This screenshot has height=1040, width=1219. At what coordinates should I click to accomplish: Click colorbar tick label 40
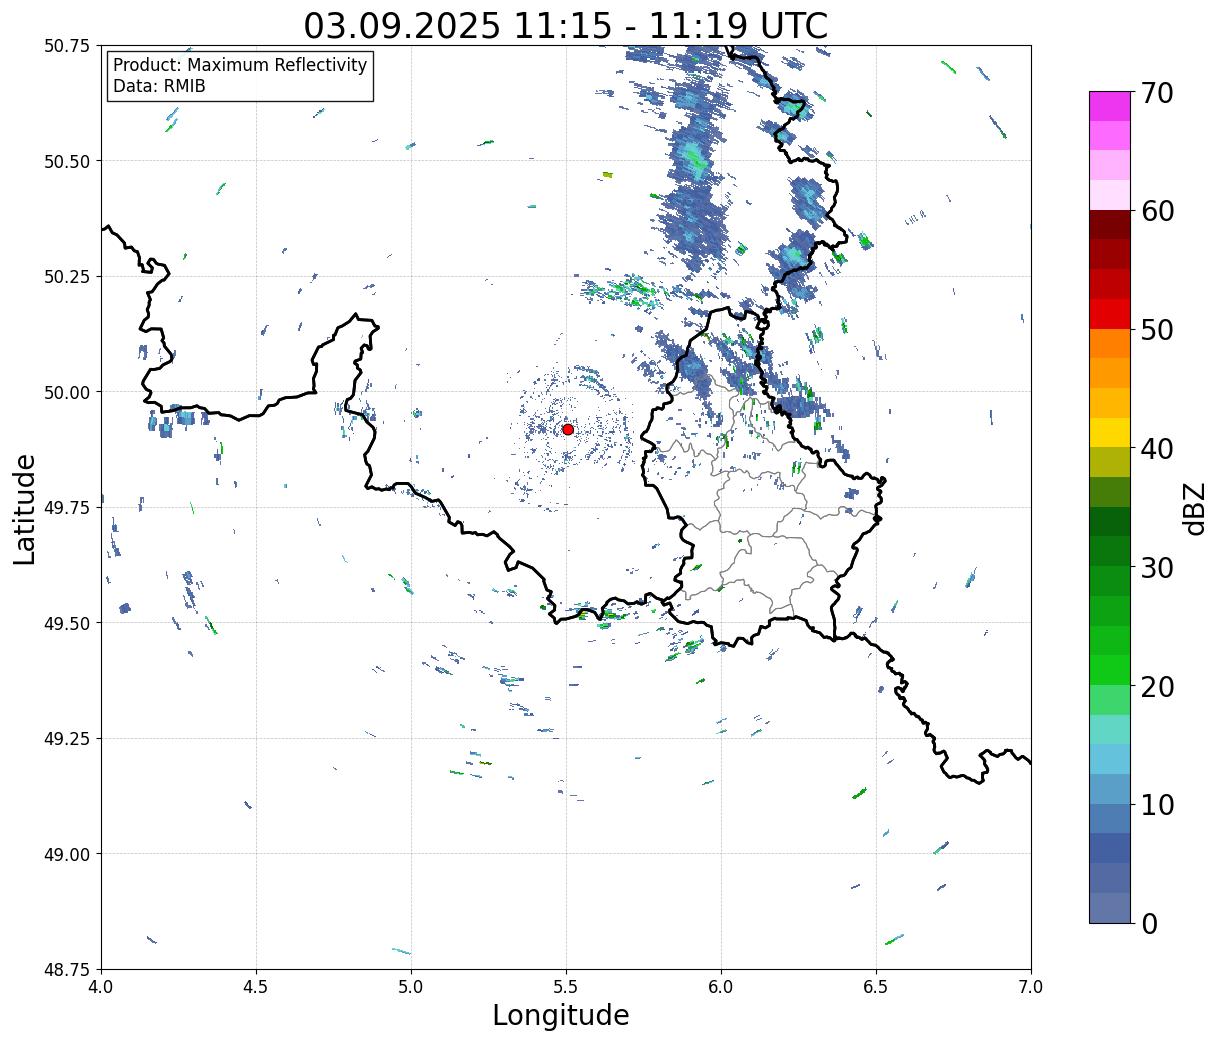pyautogui.click(x=1156, y=449)
